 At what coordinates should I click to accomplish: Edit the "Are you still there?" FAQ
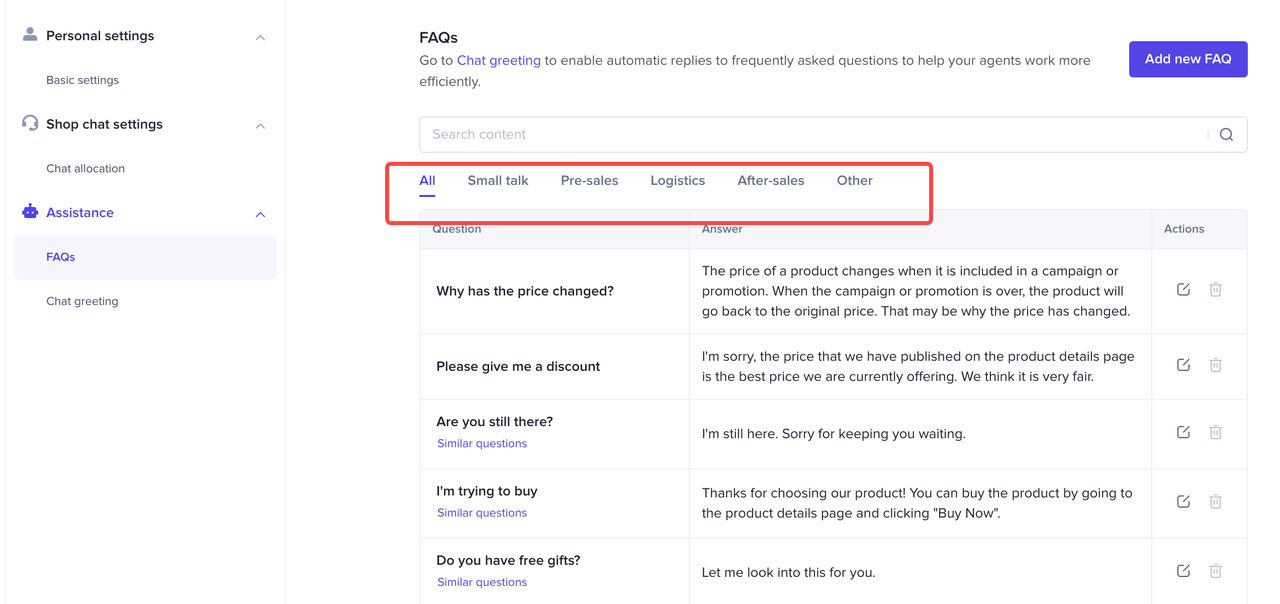(1183, 432)
